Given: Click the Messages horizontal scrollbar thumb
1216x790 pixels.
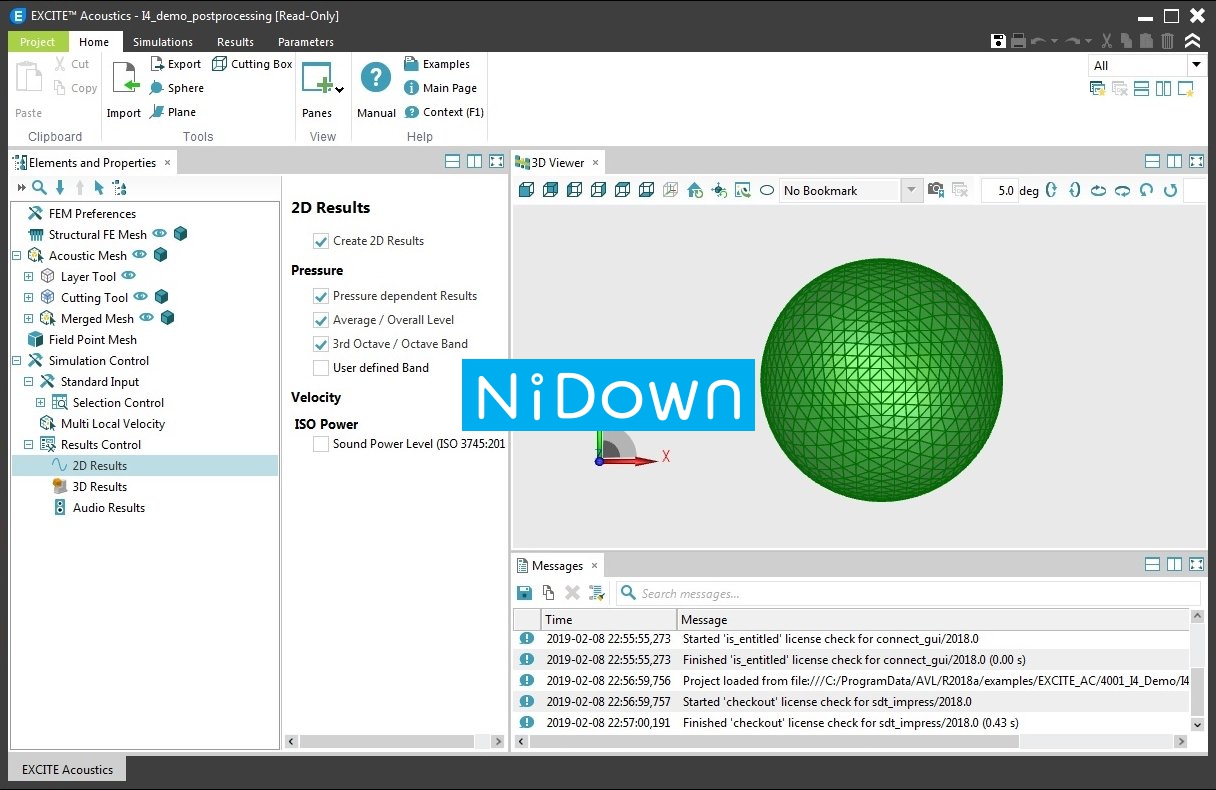Looking at the screenshot, I should [774, 742].
